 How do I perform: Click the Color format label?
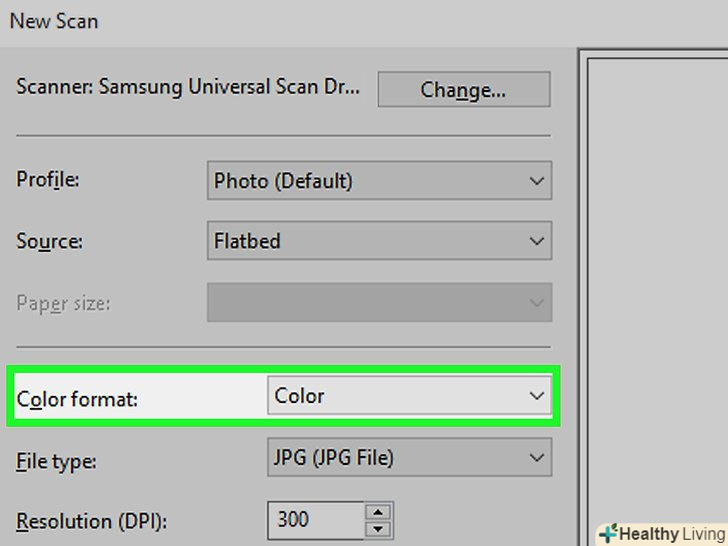(x=78, y=399)
